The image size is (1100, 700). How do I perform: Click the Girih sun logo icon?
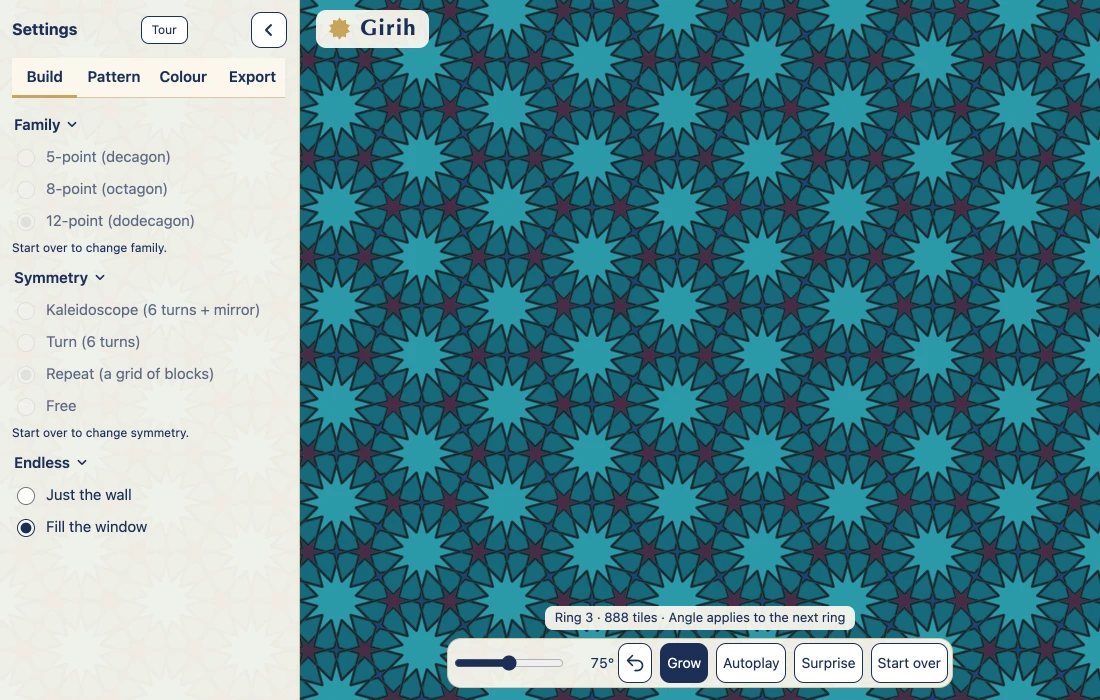pos(340,28)
